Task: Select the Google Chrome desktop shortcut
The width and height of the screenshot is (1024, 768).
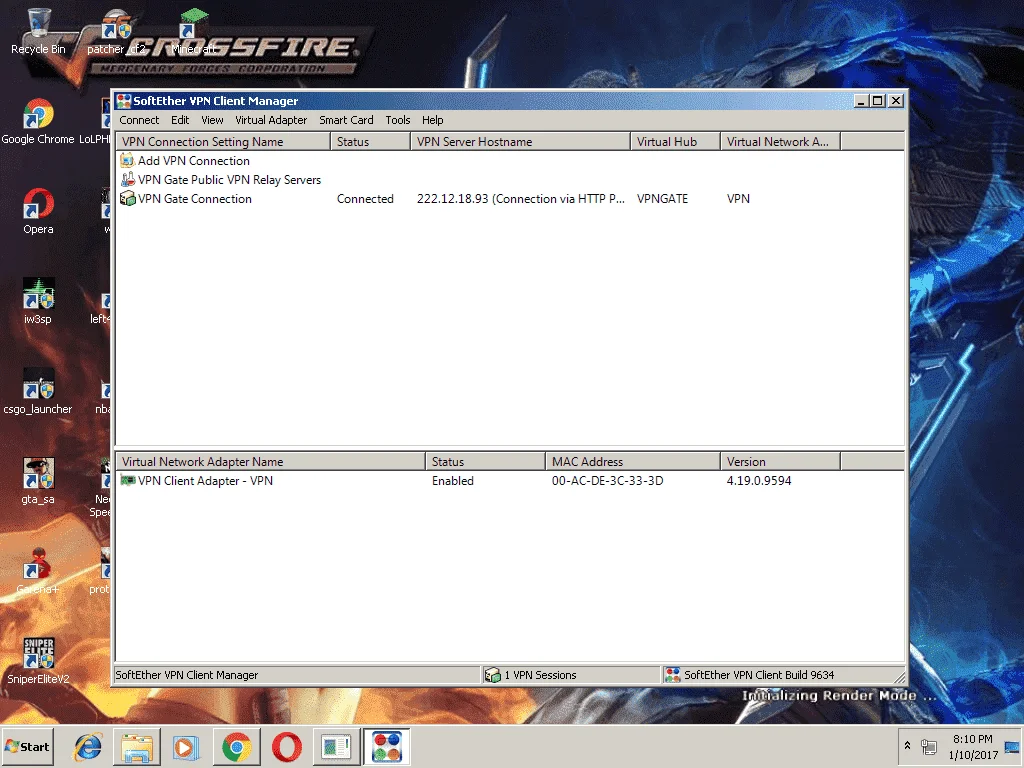Action: [38, 121]
